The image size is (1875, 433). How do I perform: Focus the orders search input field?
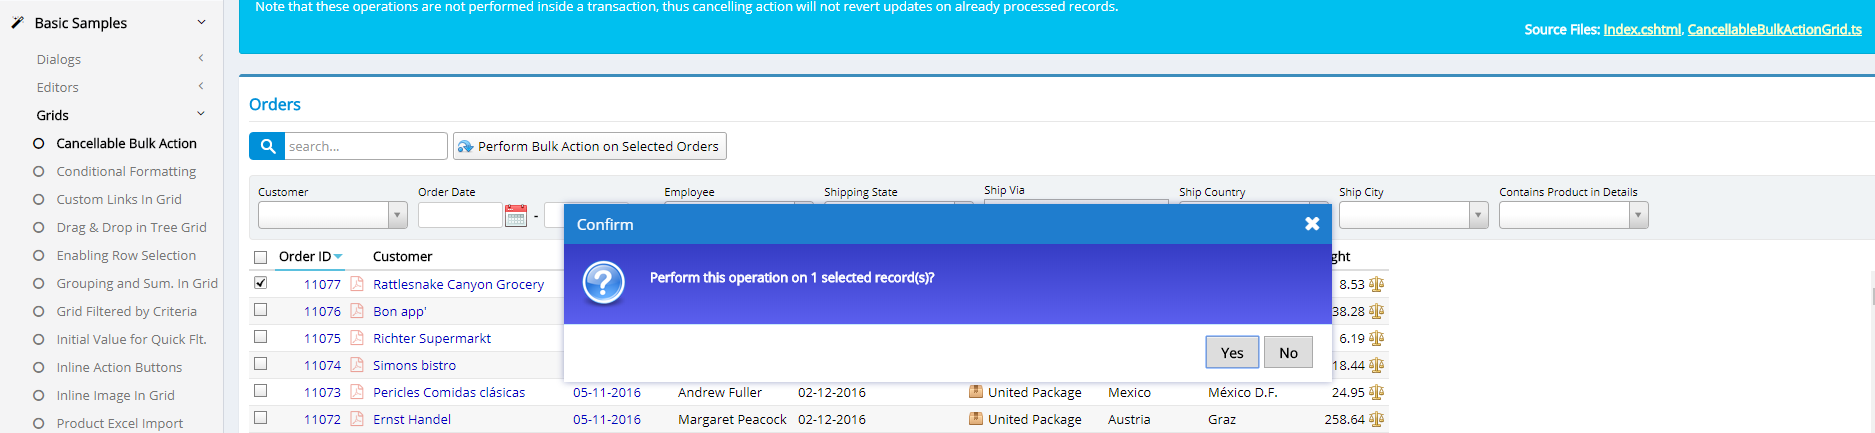366,146
